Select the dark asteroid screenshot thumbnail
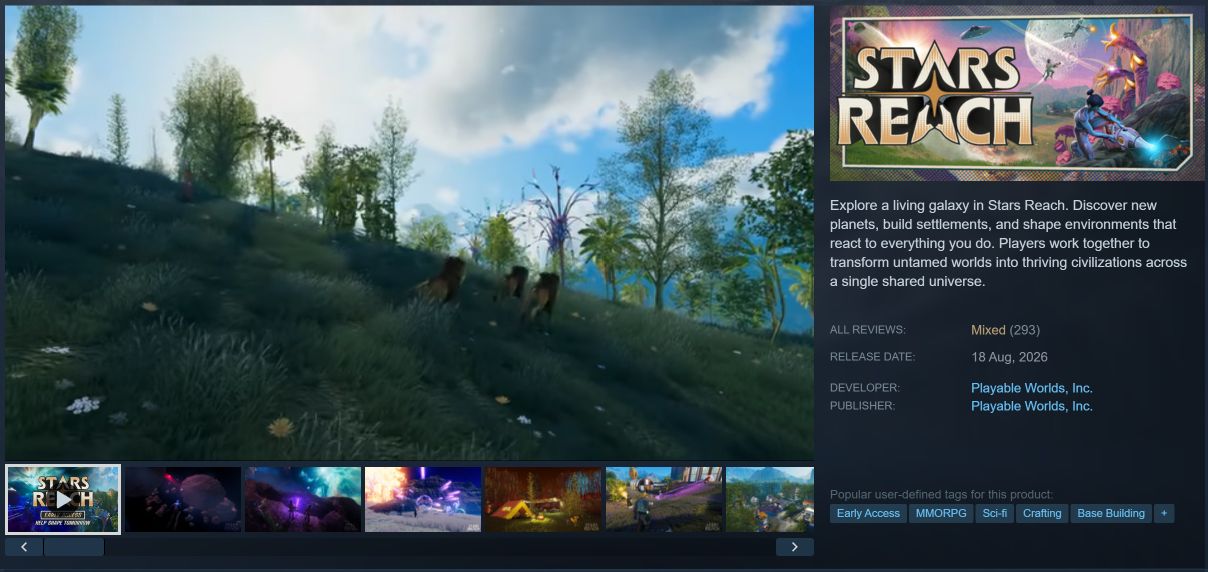The height and width of the screenshot is (572, 1208). (x=183, y=499)
